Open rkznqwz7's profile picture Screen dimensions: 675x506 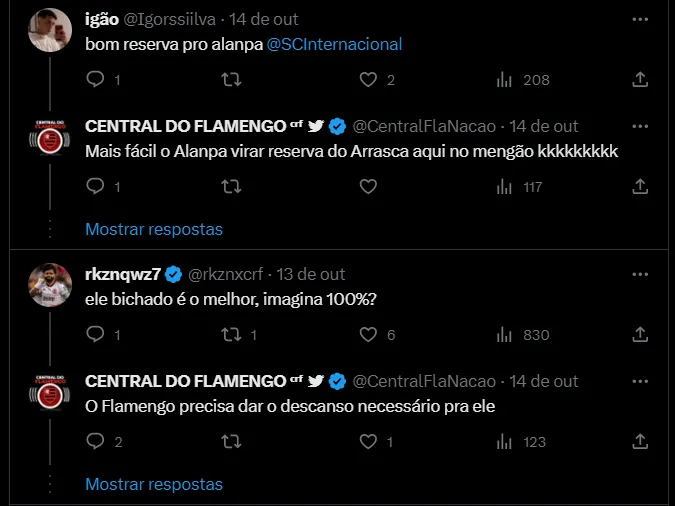click(46, 287)
